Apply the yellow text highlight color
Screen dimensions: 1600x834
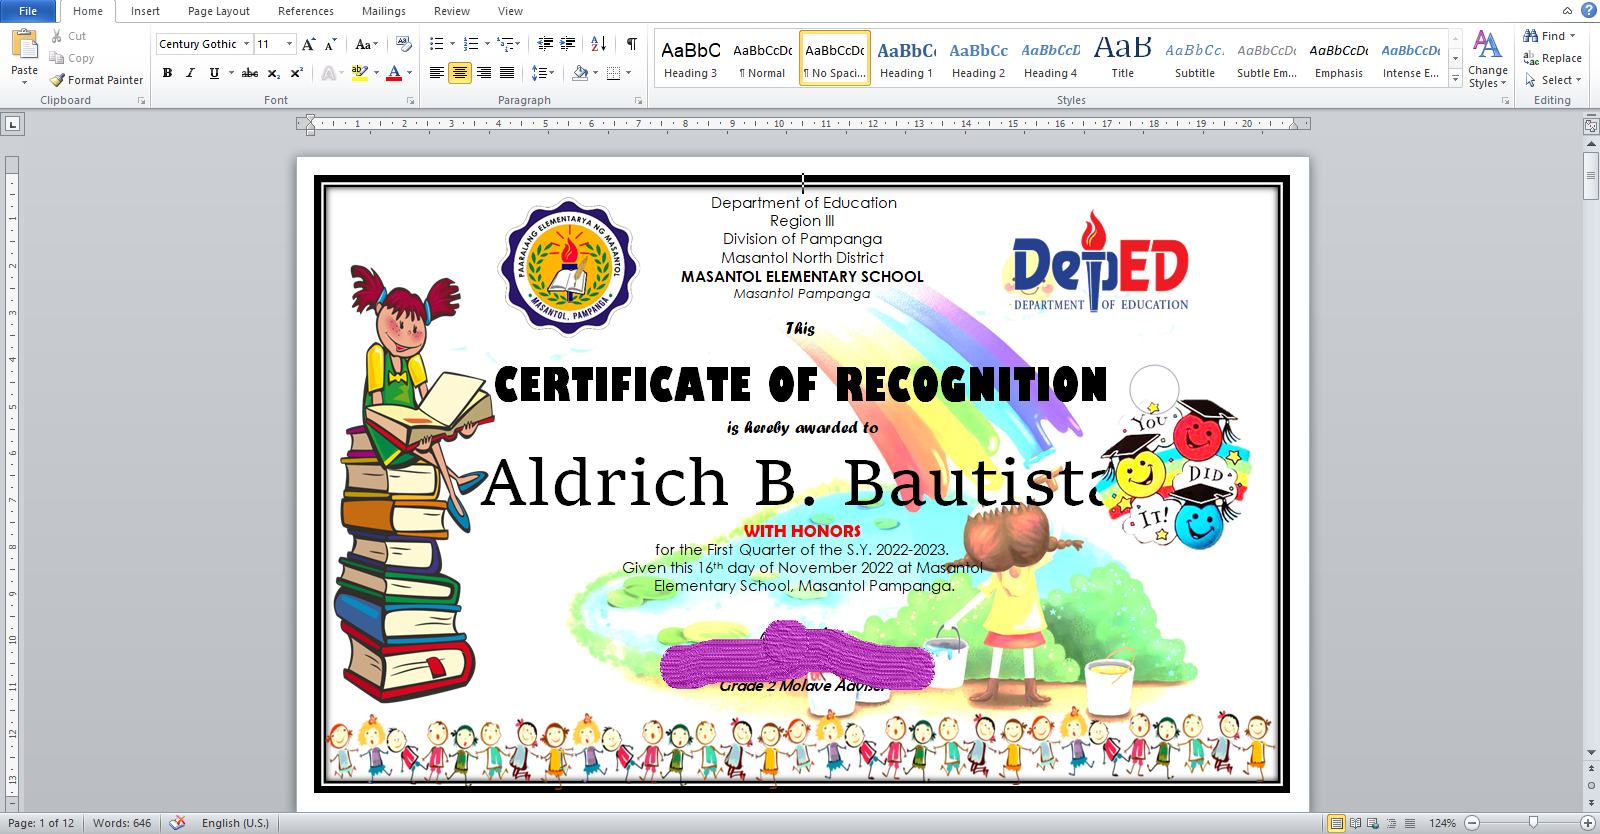coord(360,73)
